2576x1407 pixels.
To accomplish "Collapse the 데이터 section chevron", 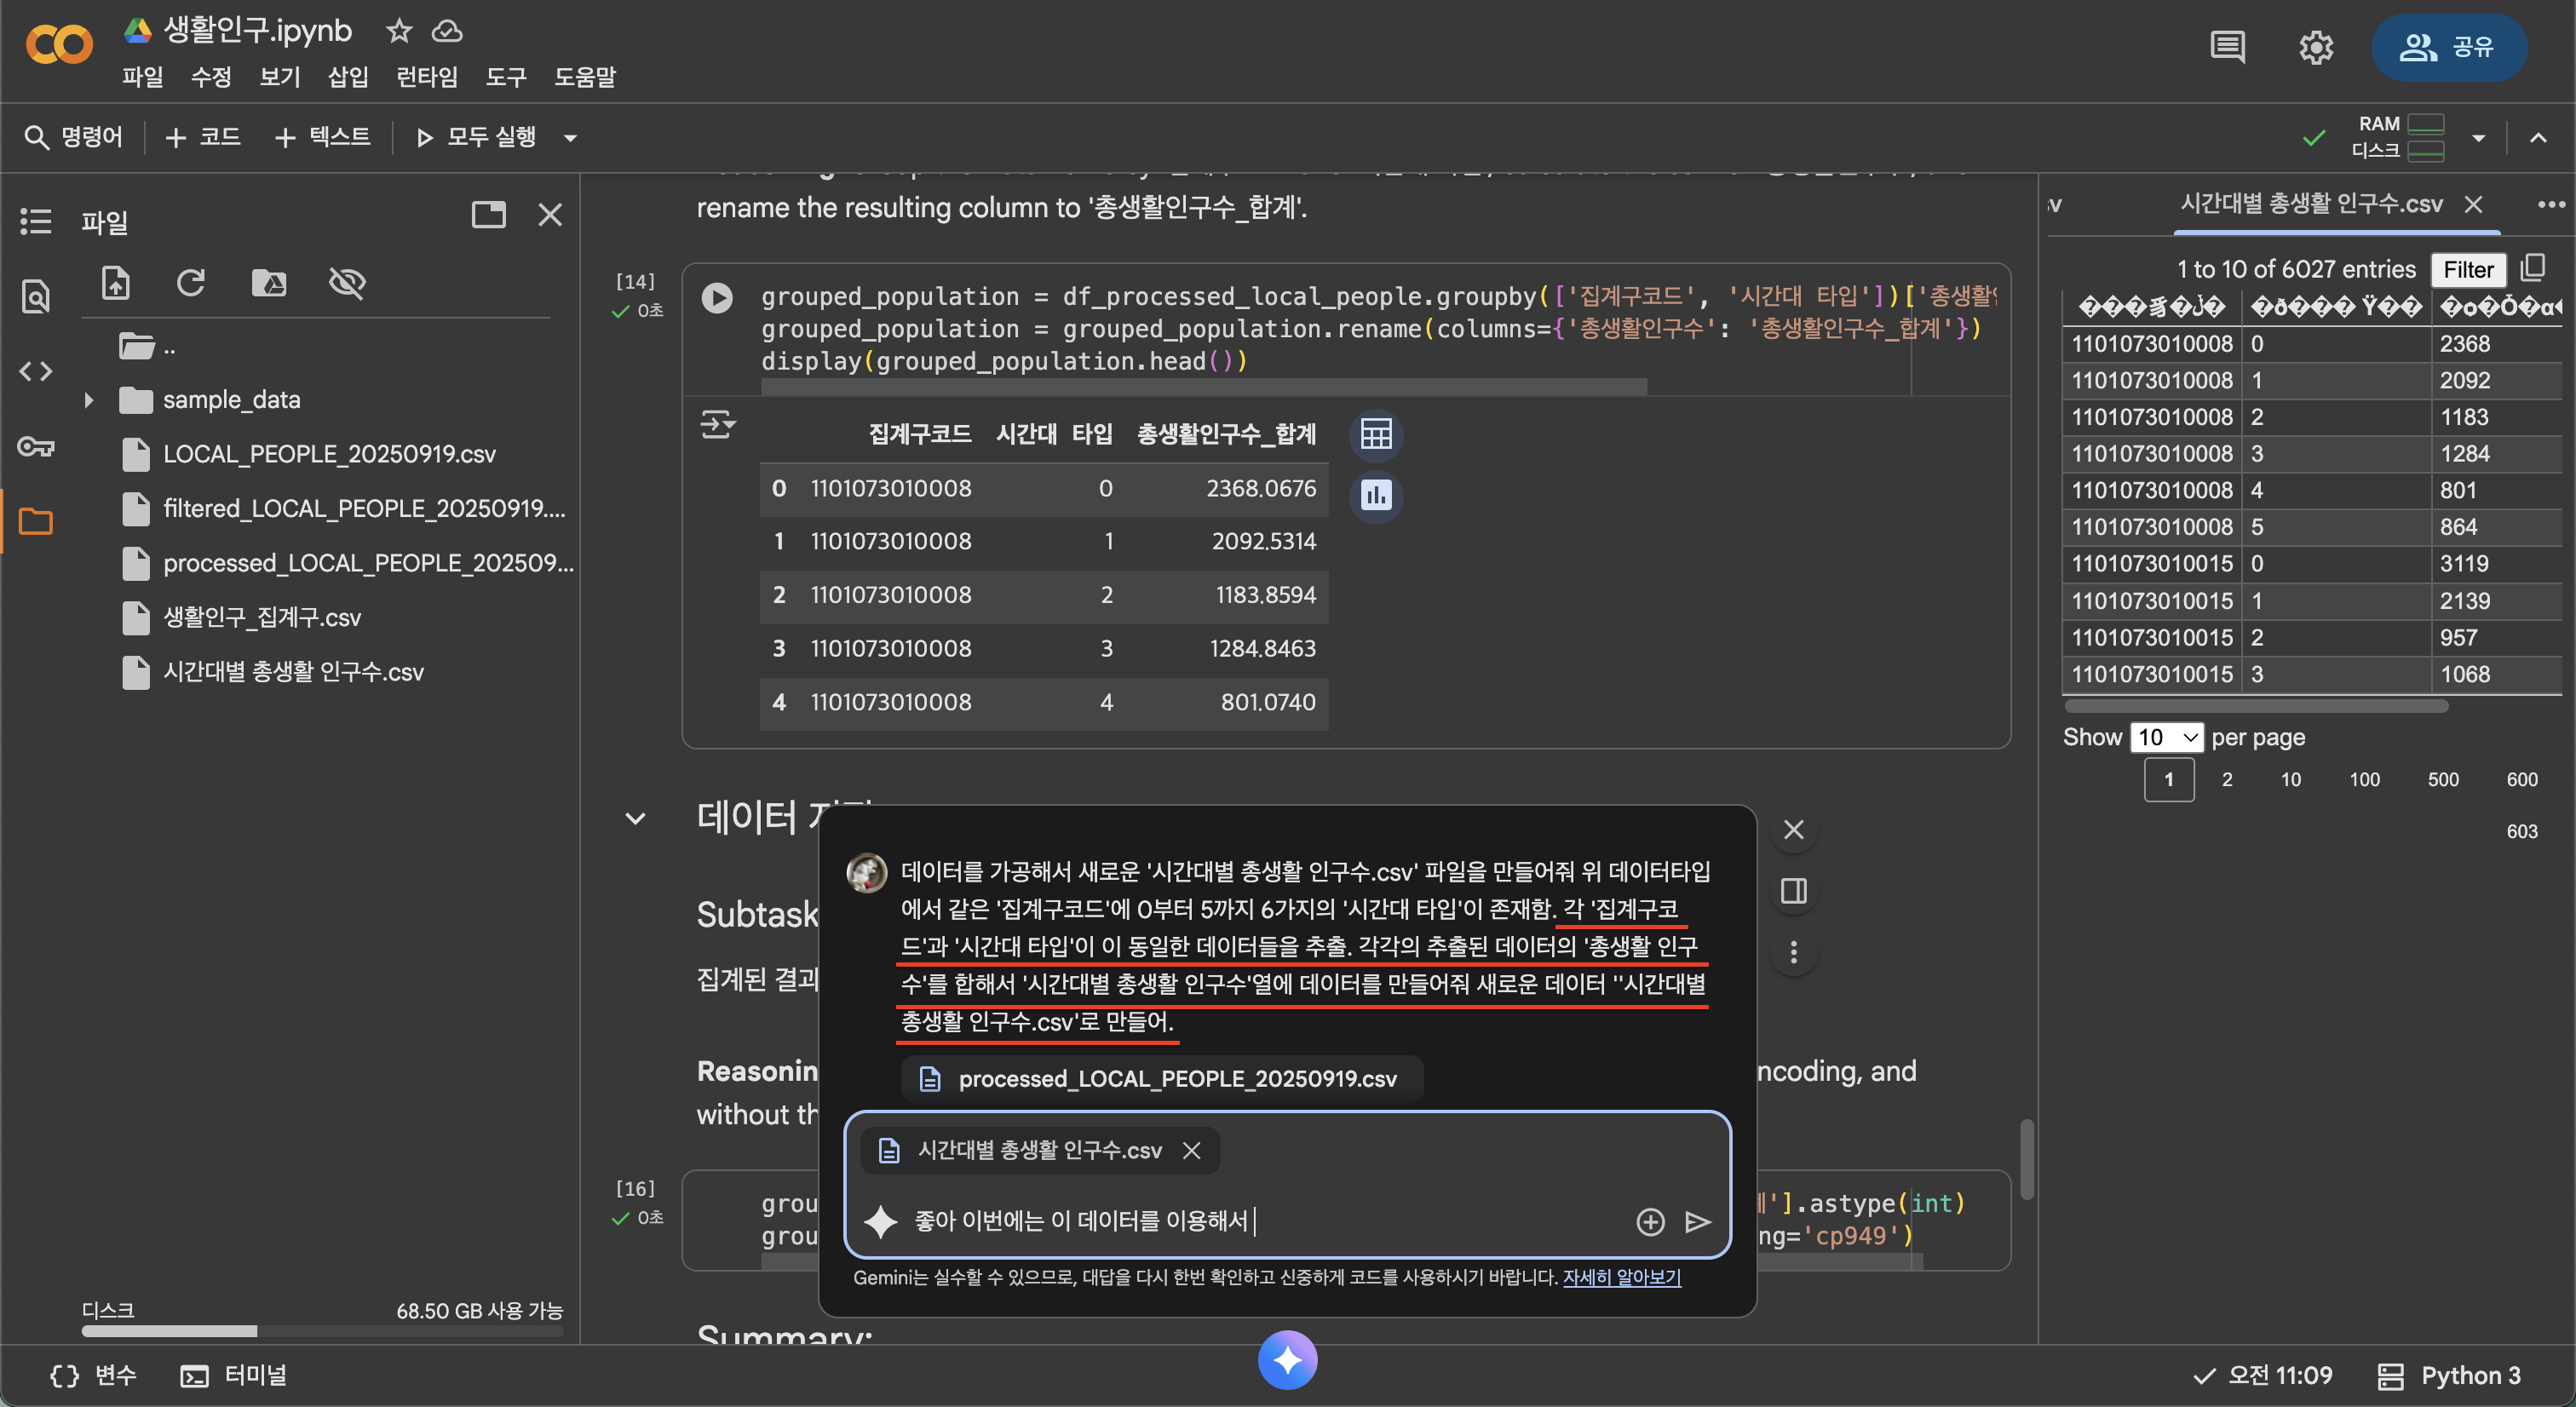I will point(635,818).
